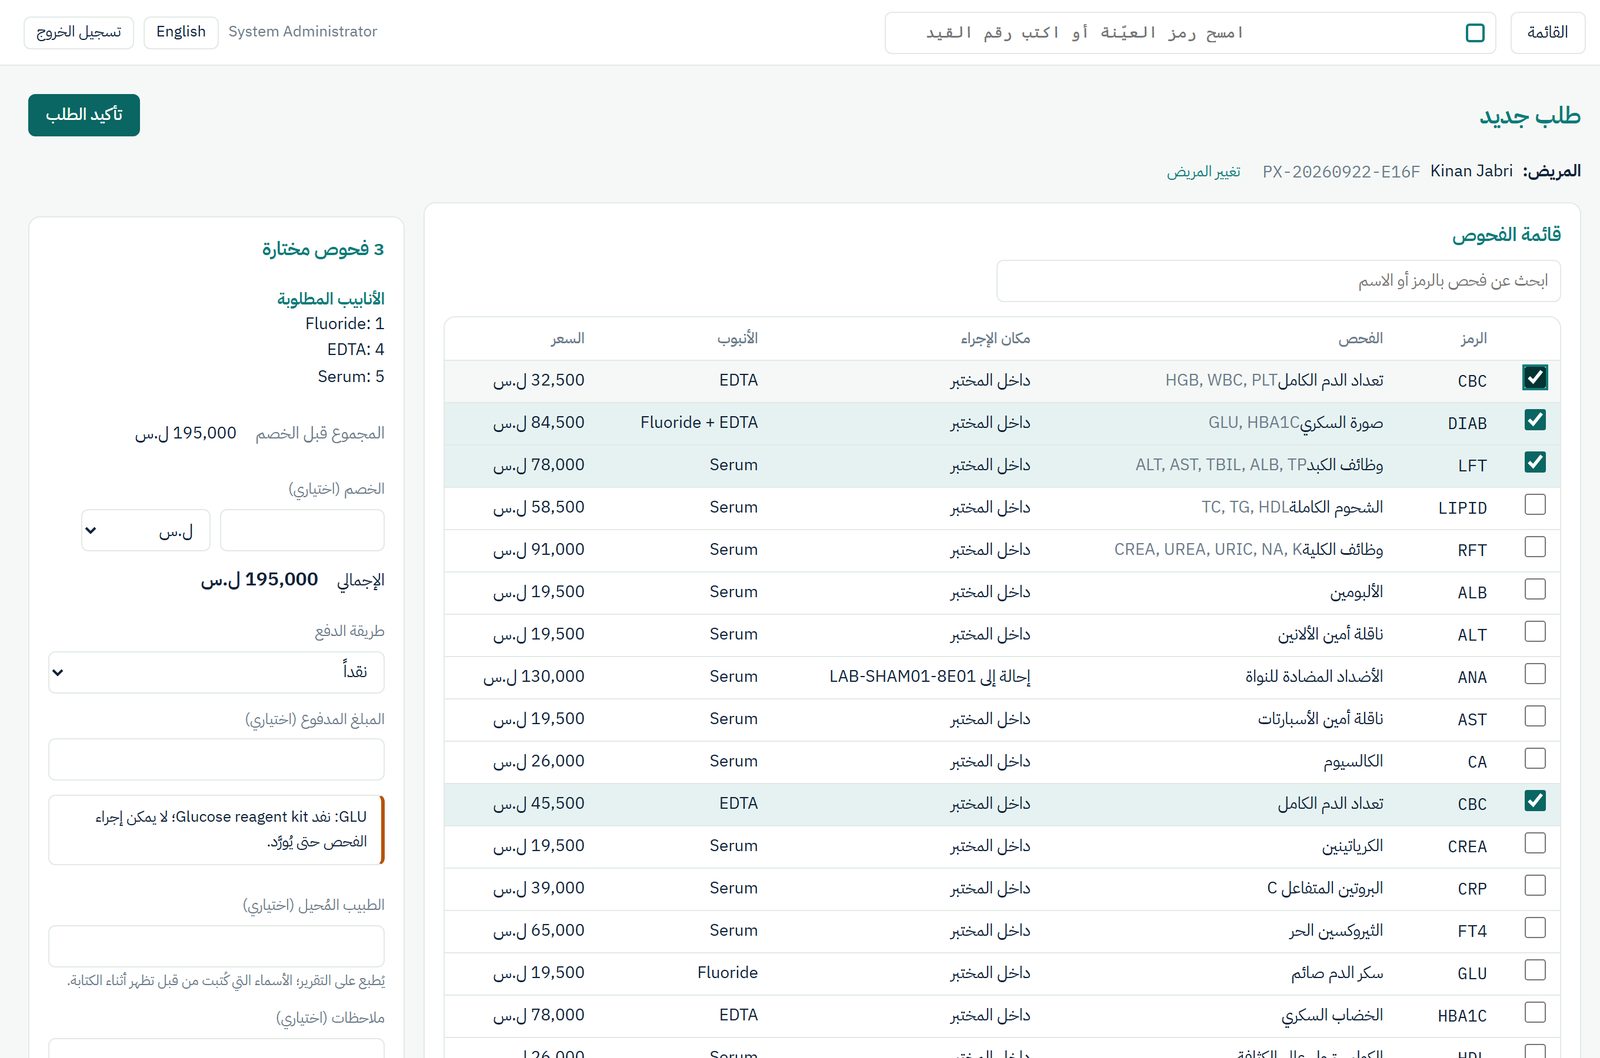
Task: Click the 130,000 price of ANA
Action: [534, 677]
